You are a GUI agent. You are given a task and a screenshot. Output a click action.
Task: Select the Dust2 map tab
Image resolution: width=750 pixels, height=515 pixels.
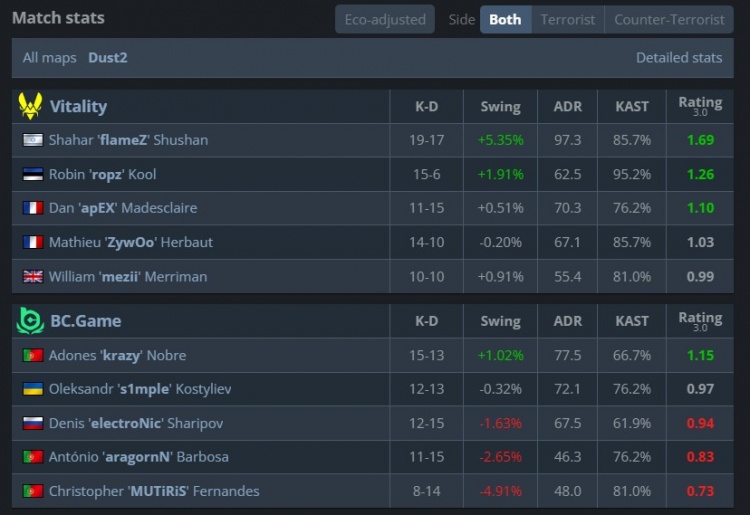tap(108, 58)
